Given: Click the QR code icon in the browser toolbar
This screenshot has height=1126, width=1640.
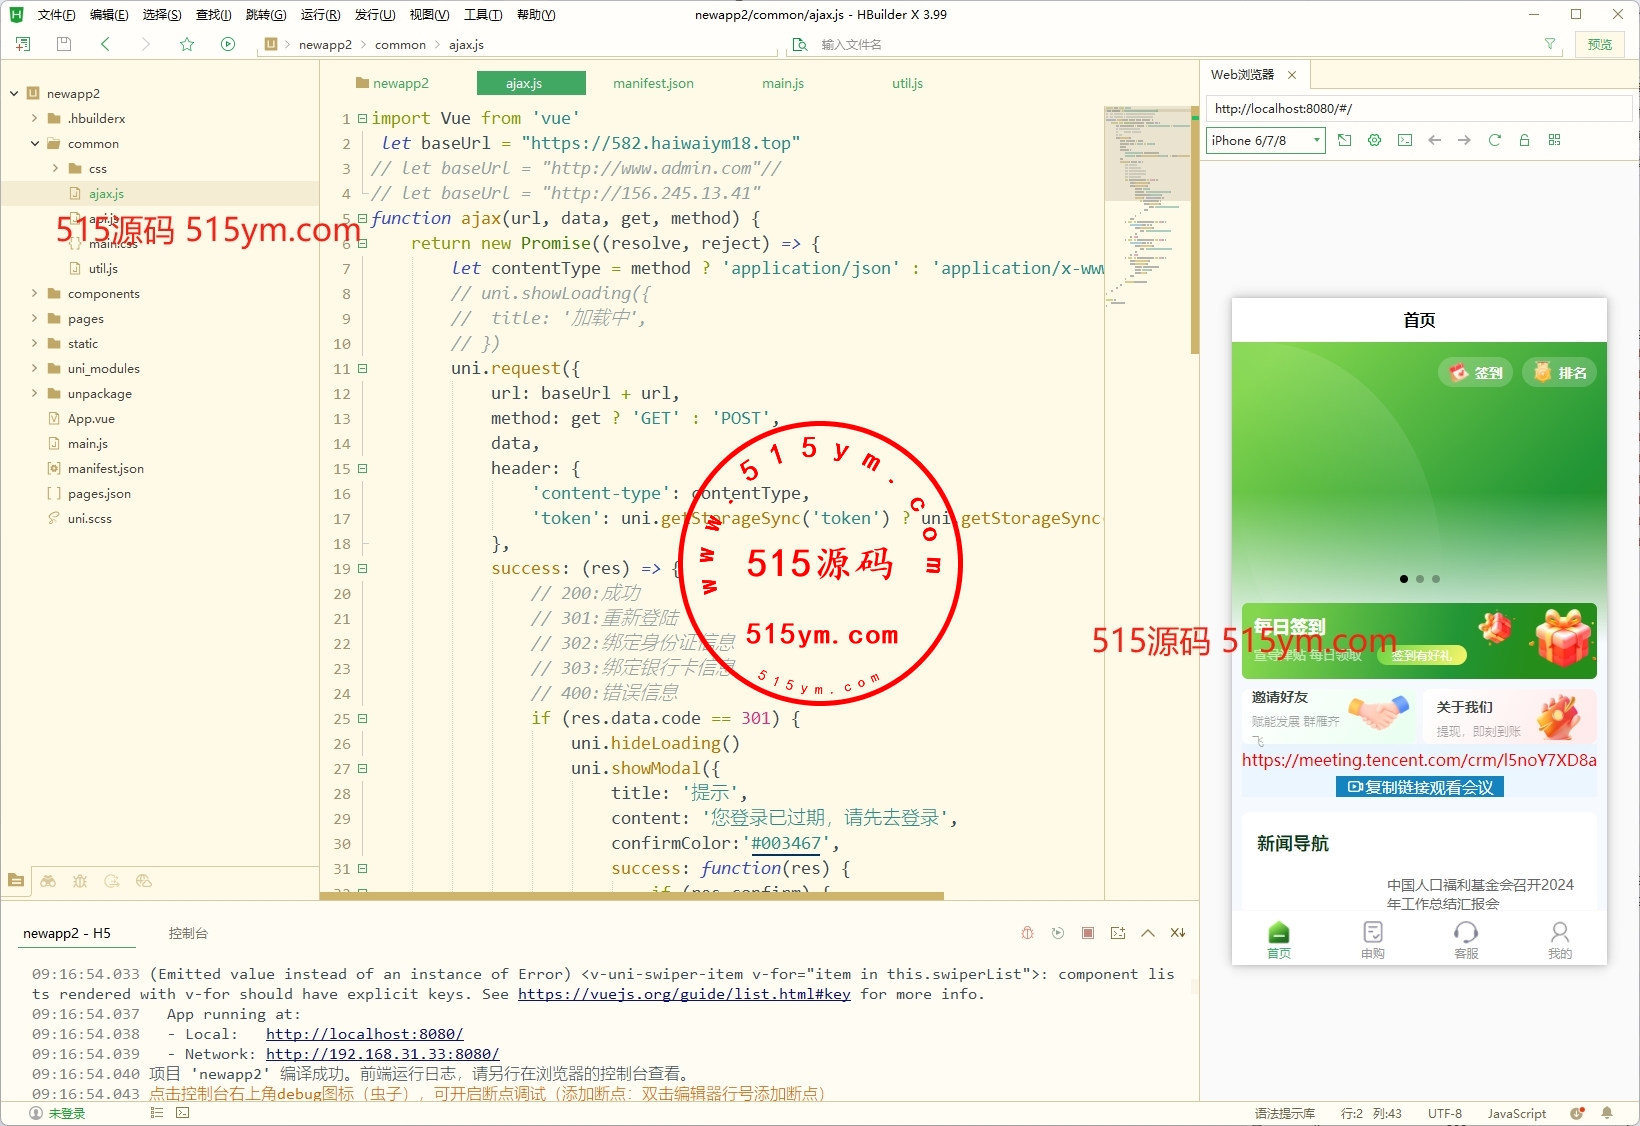Looking at the screenshot, I should (x=1554, y=140).
